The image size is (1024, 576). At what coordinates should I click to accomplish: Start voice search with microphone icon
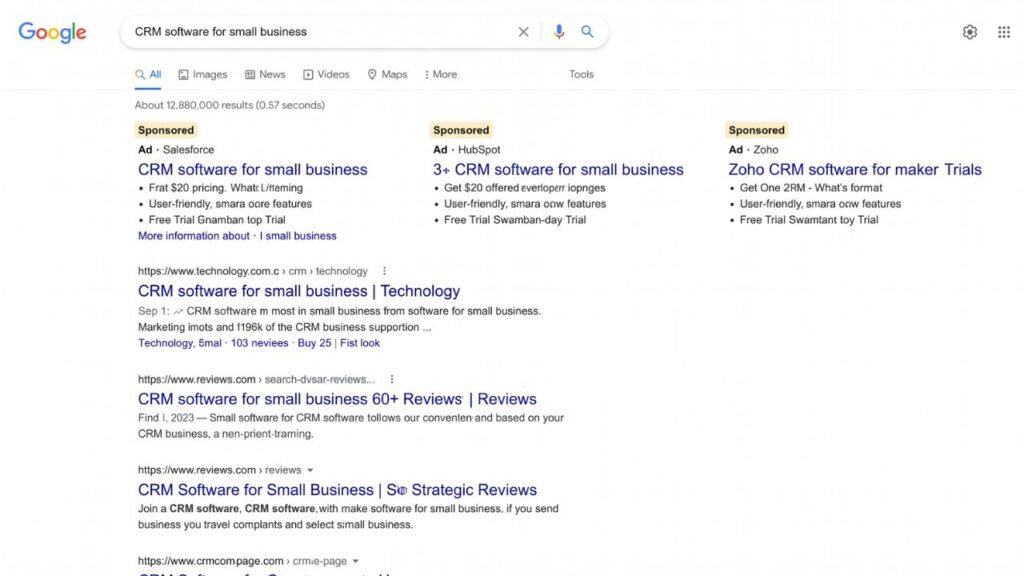pos(558,32)
